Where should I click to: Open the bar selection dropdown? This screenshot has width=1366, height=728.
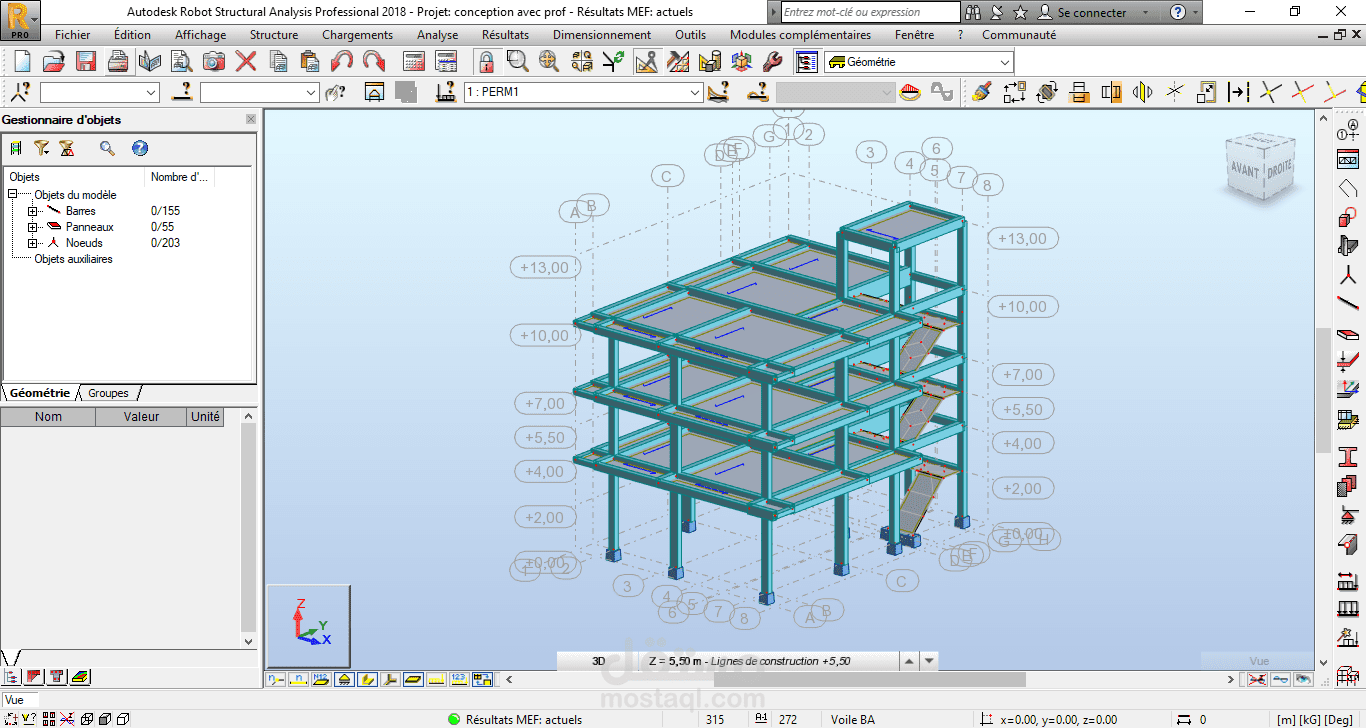[311, 92]
